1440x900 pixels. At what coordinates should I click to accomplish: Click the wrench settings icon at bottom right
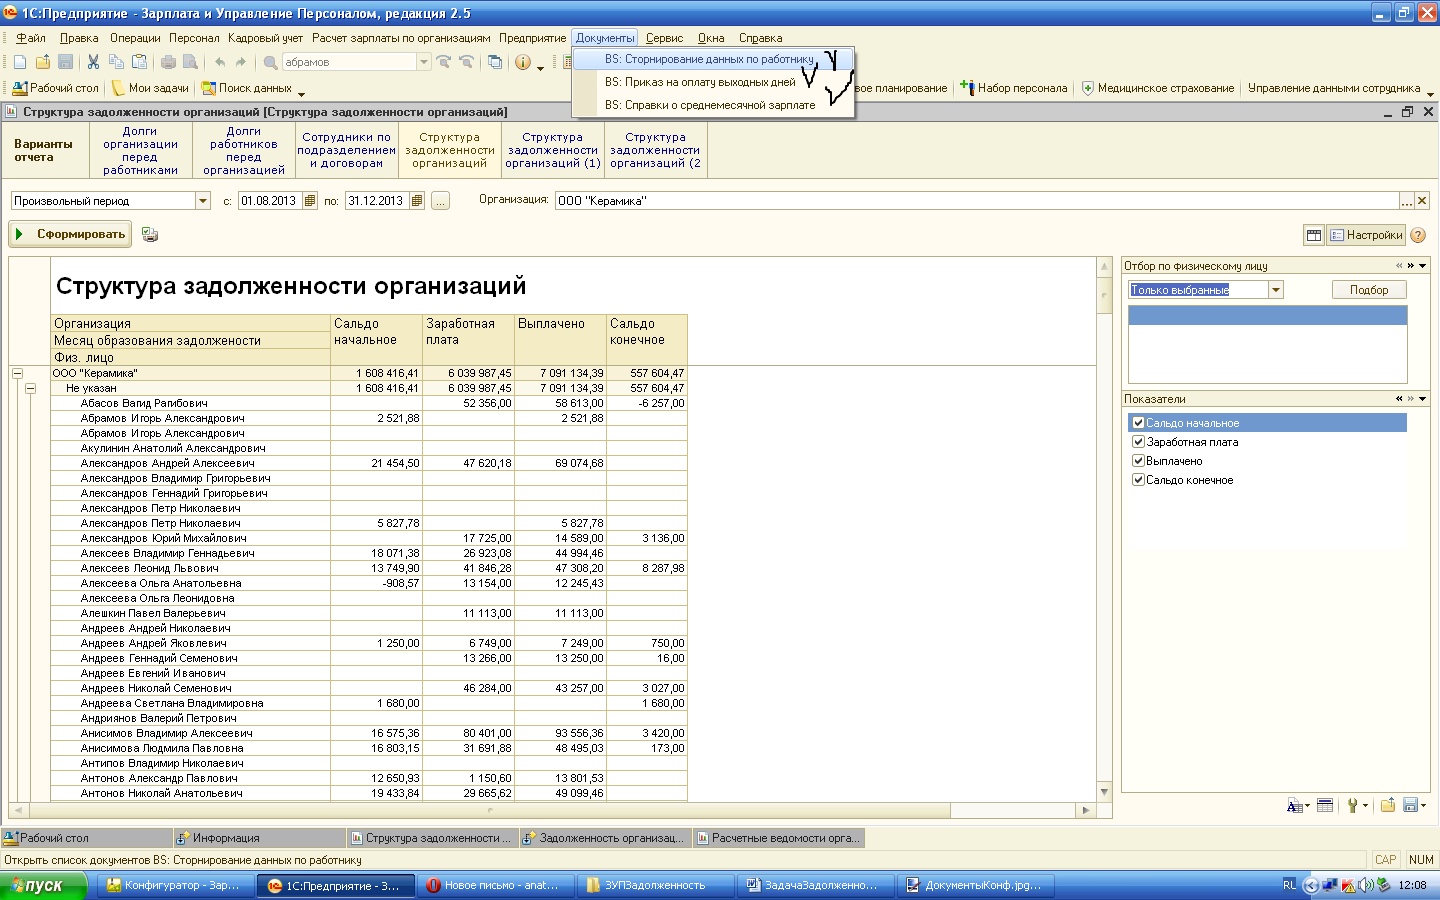point(1353,806)
